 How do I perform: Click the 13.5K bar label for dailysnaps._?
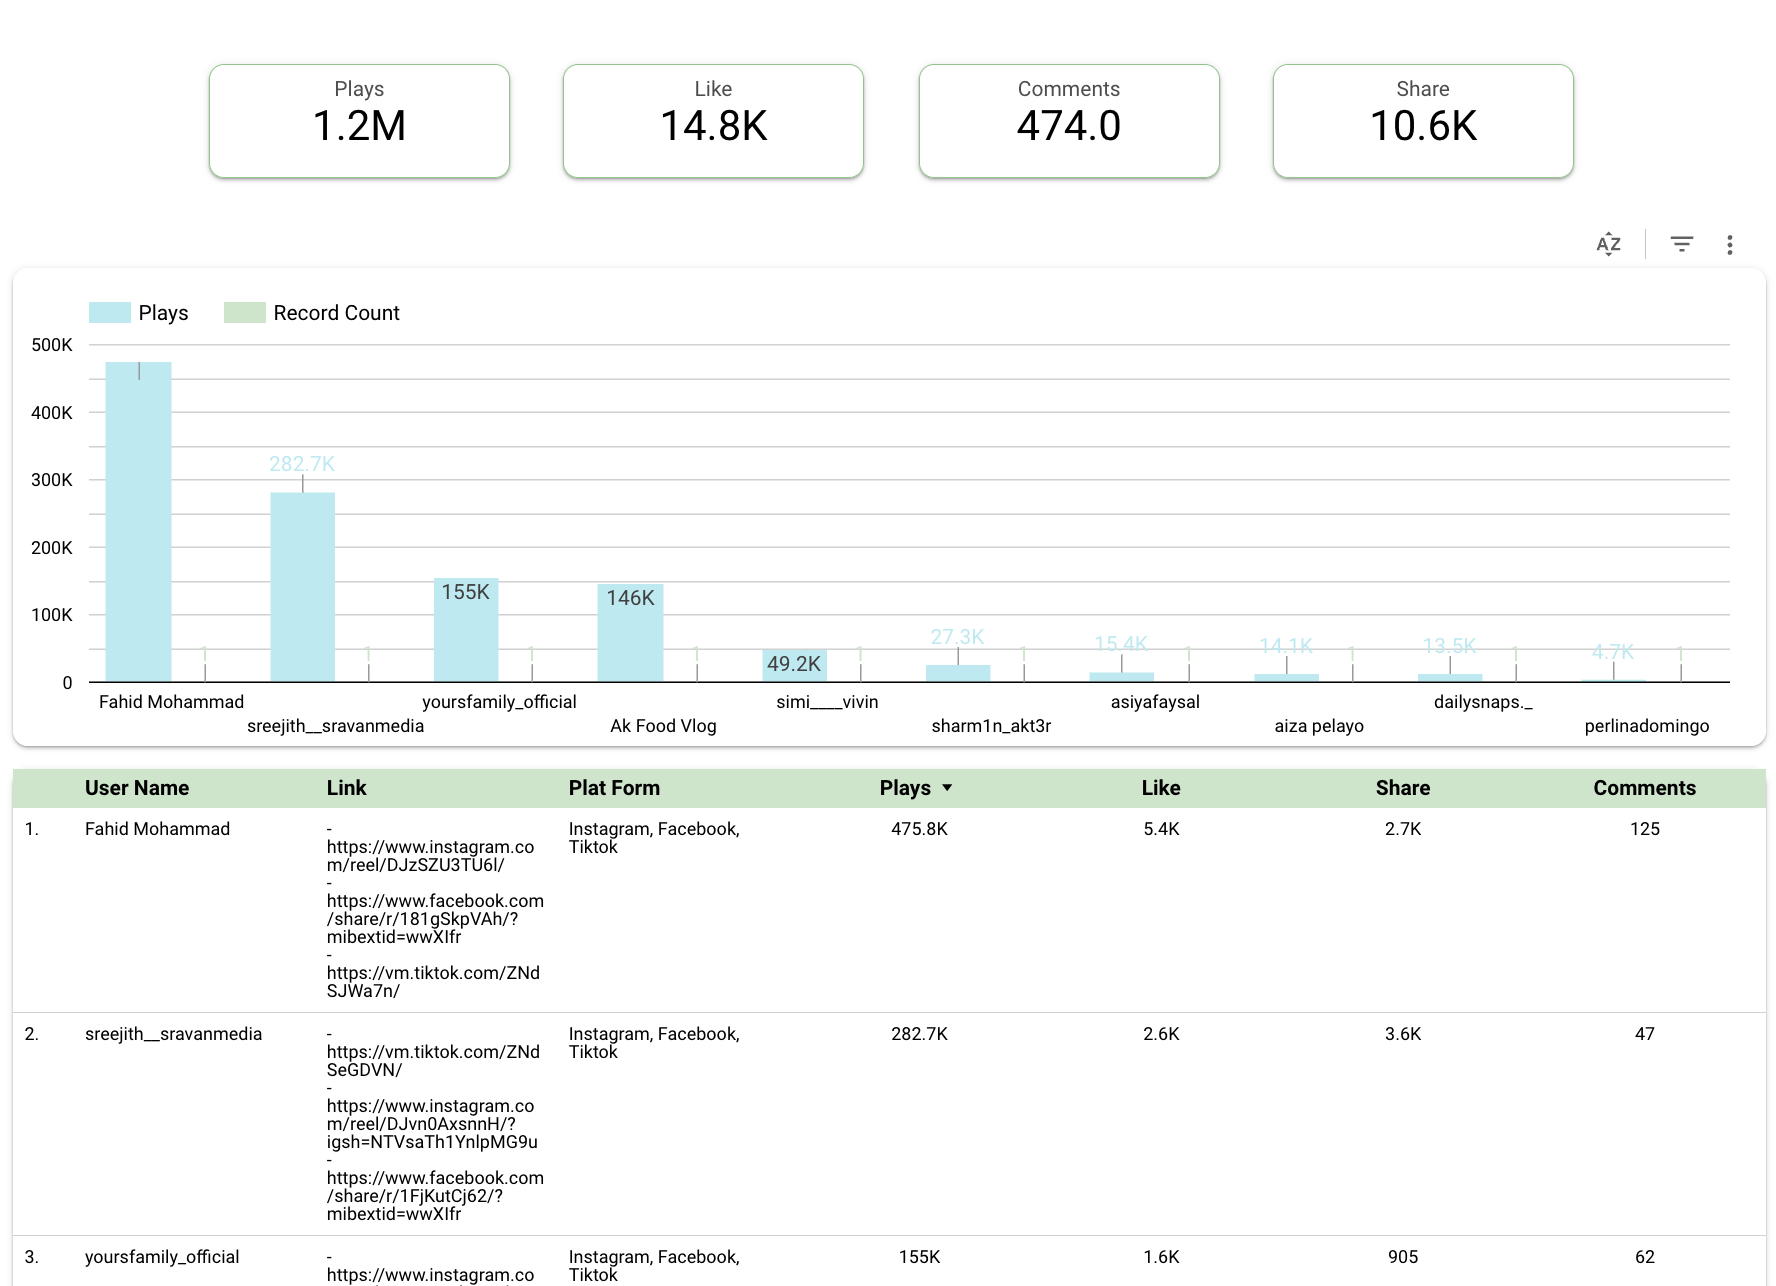point(1450,646)
